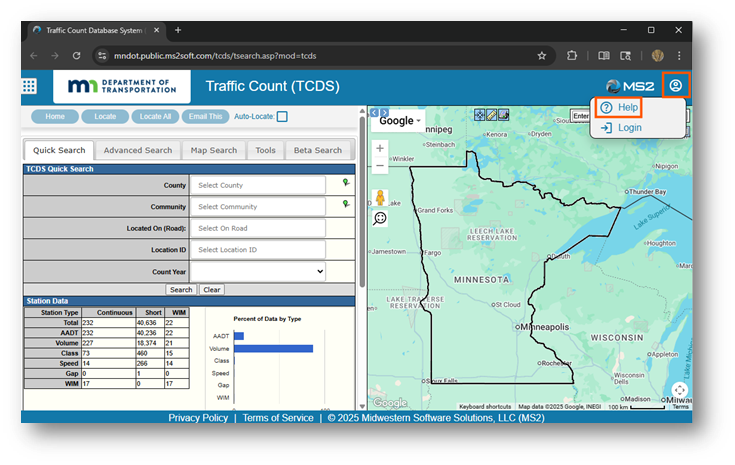
Task: Zoom out on the map
Action: pos(380,166)
